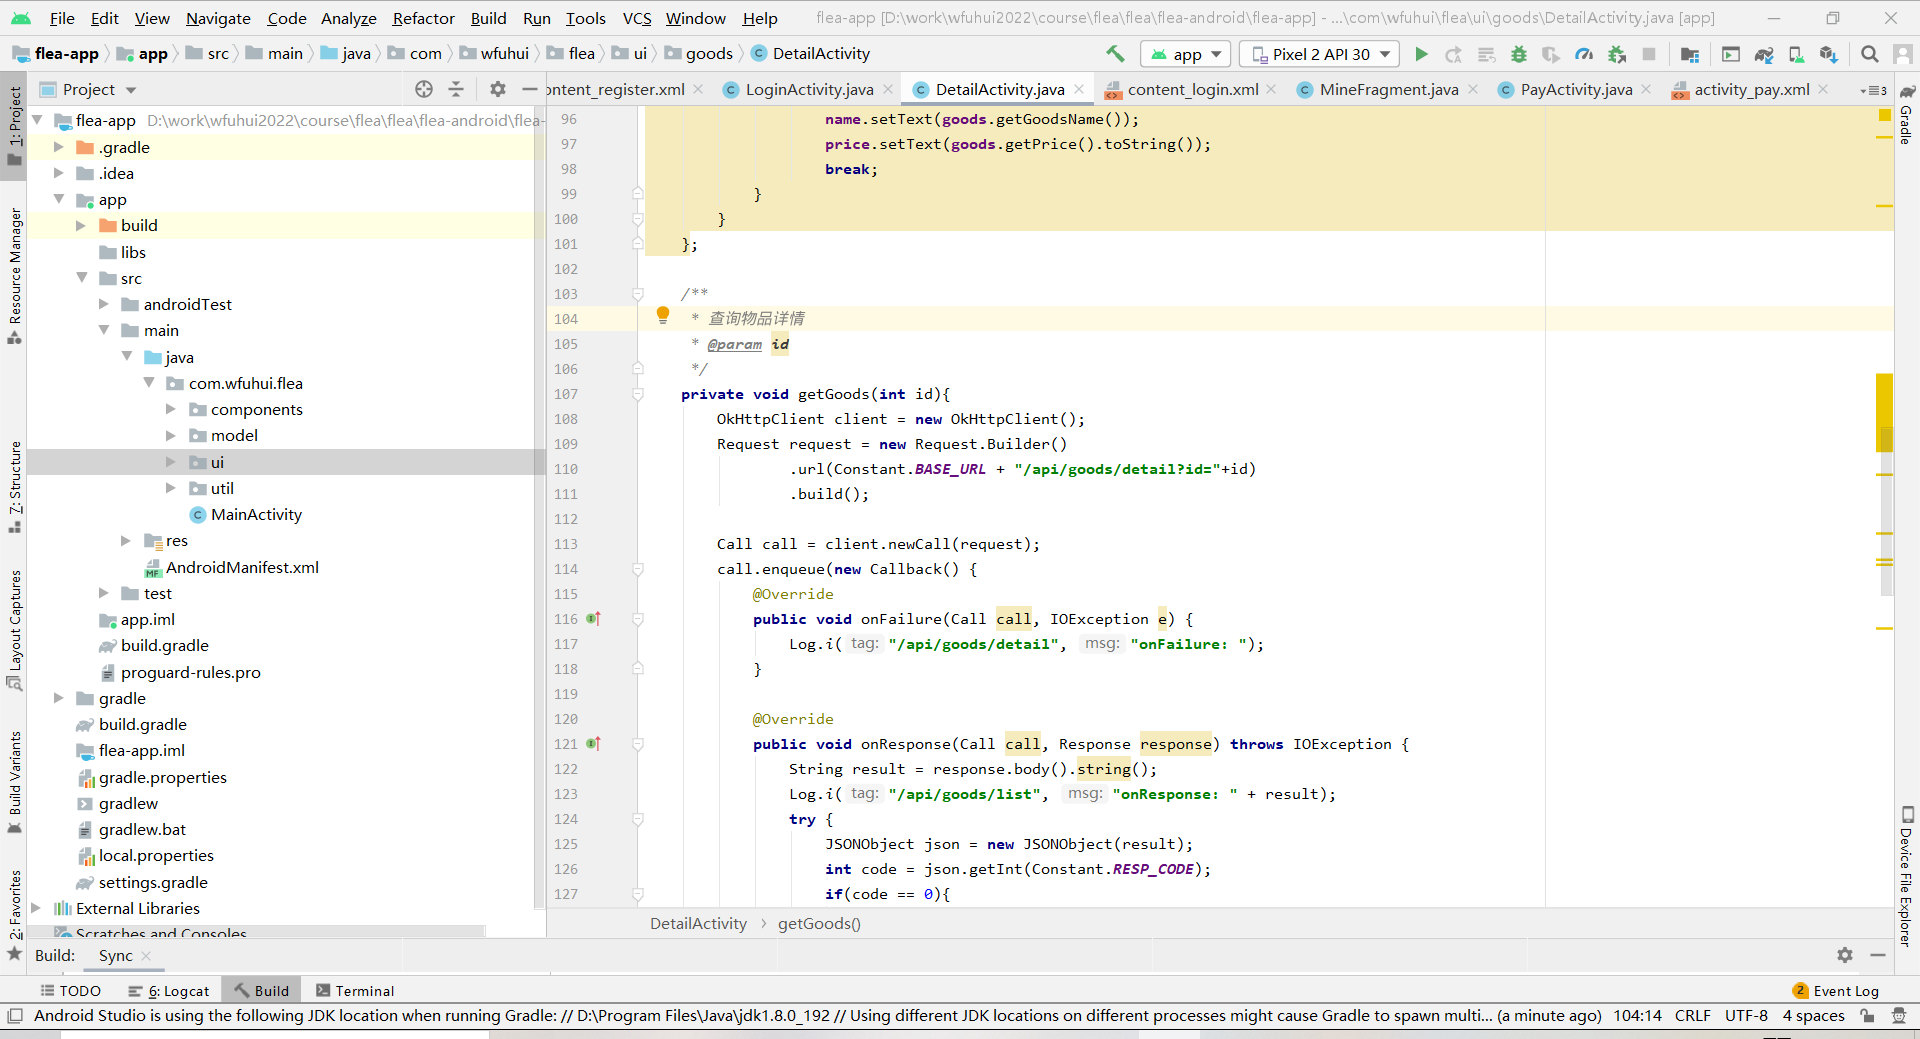Open the app run configuration dropdown

[1186, 54]
